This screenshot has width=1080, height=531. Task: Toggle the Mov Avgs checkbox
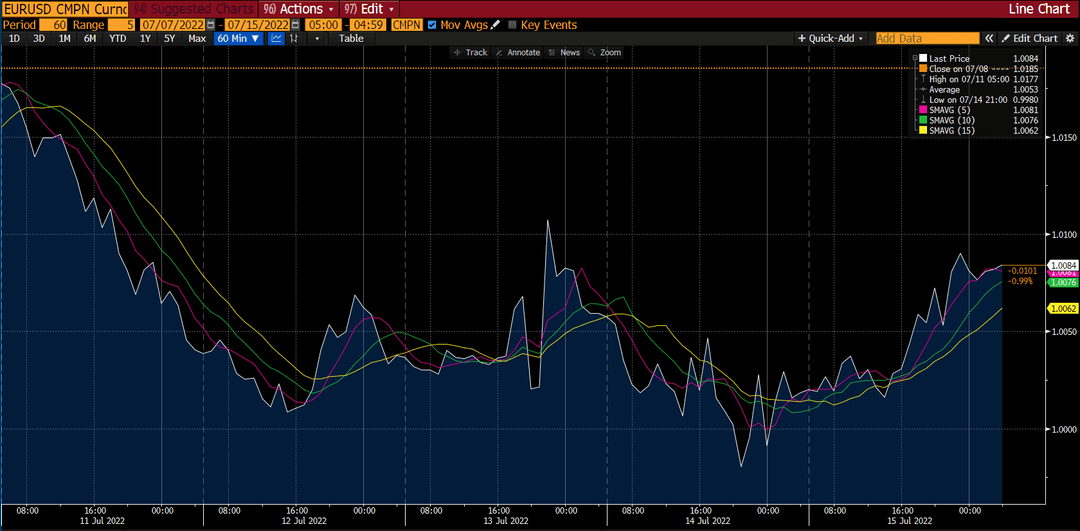coord(432,25)
